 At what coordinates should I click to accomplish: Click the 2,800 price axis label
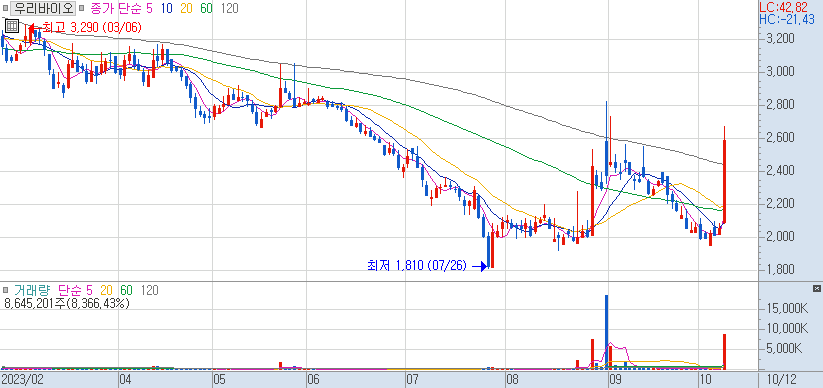pyautogui.click(x=780, y=104)
